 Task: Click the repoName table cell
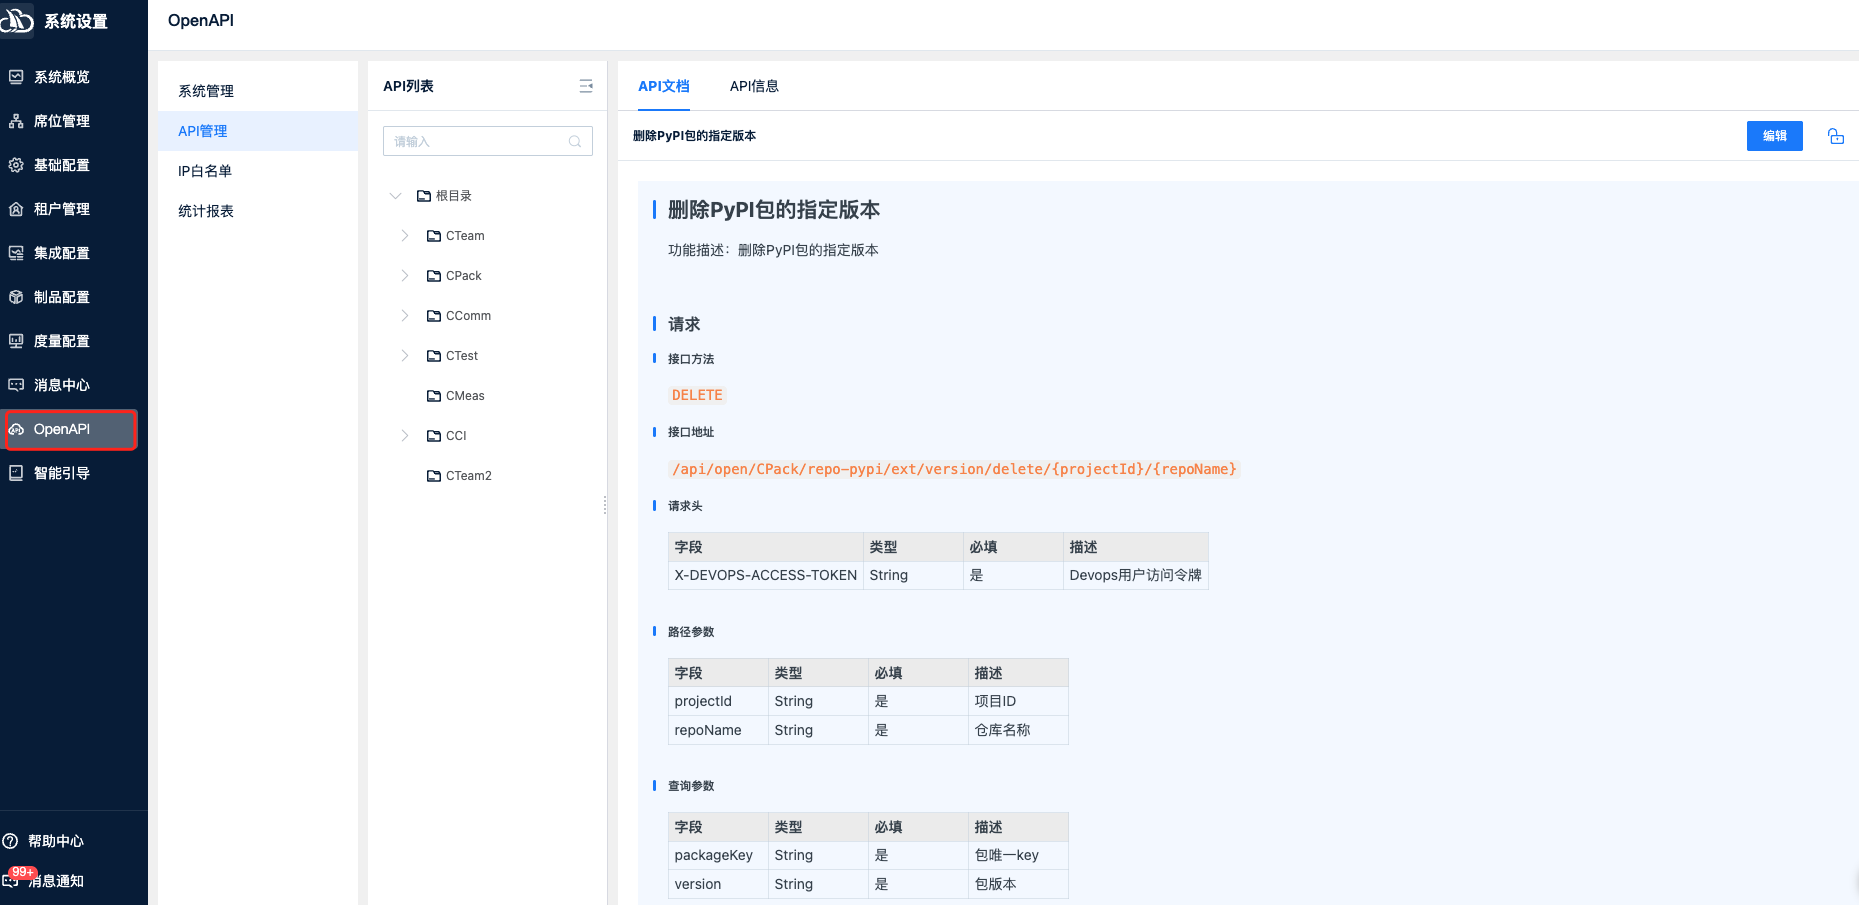click(719, 730)
